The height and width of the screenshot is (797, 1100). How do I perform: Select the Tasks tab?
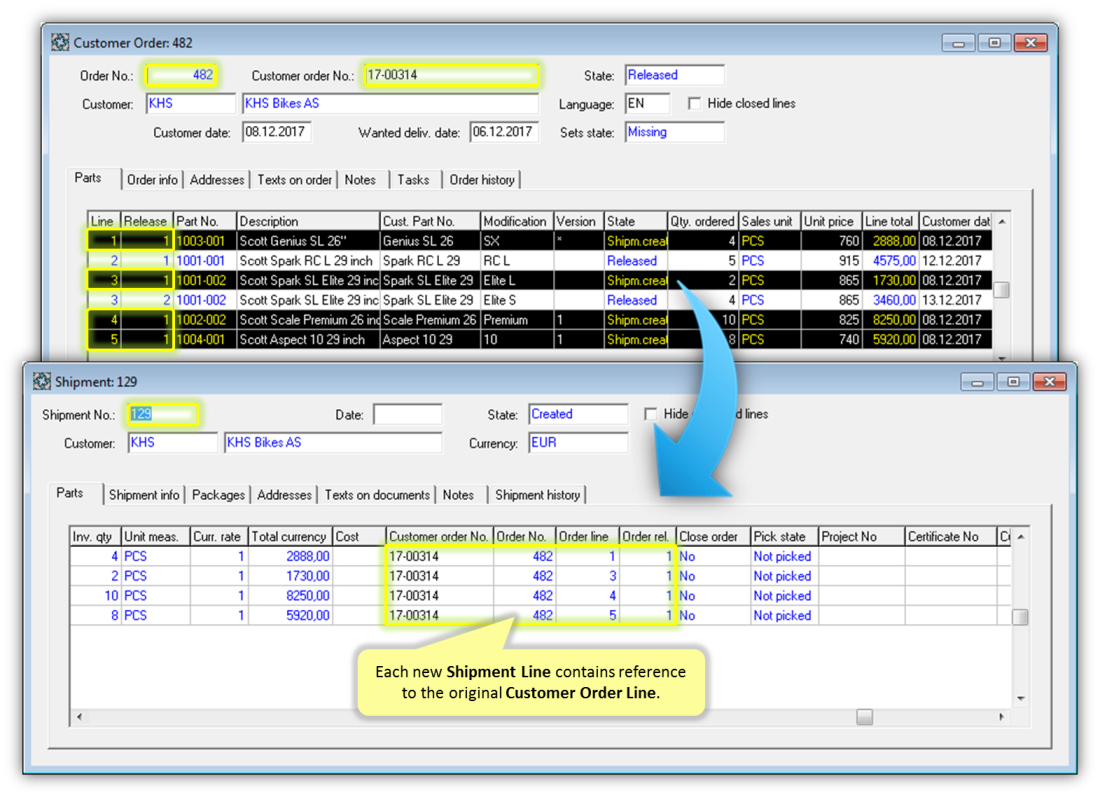(413, 180)
